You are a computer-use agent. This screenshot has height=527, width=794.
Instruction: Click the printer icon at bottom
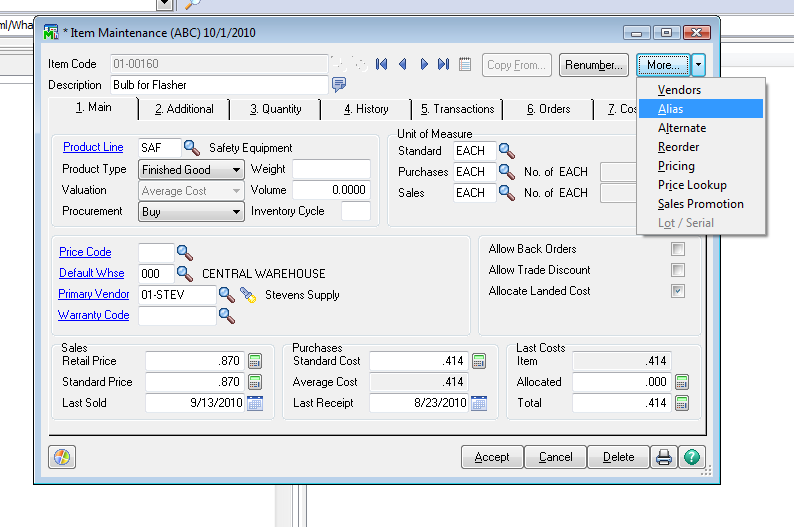[663, 457]
